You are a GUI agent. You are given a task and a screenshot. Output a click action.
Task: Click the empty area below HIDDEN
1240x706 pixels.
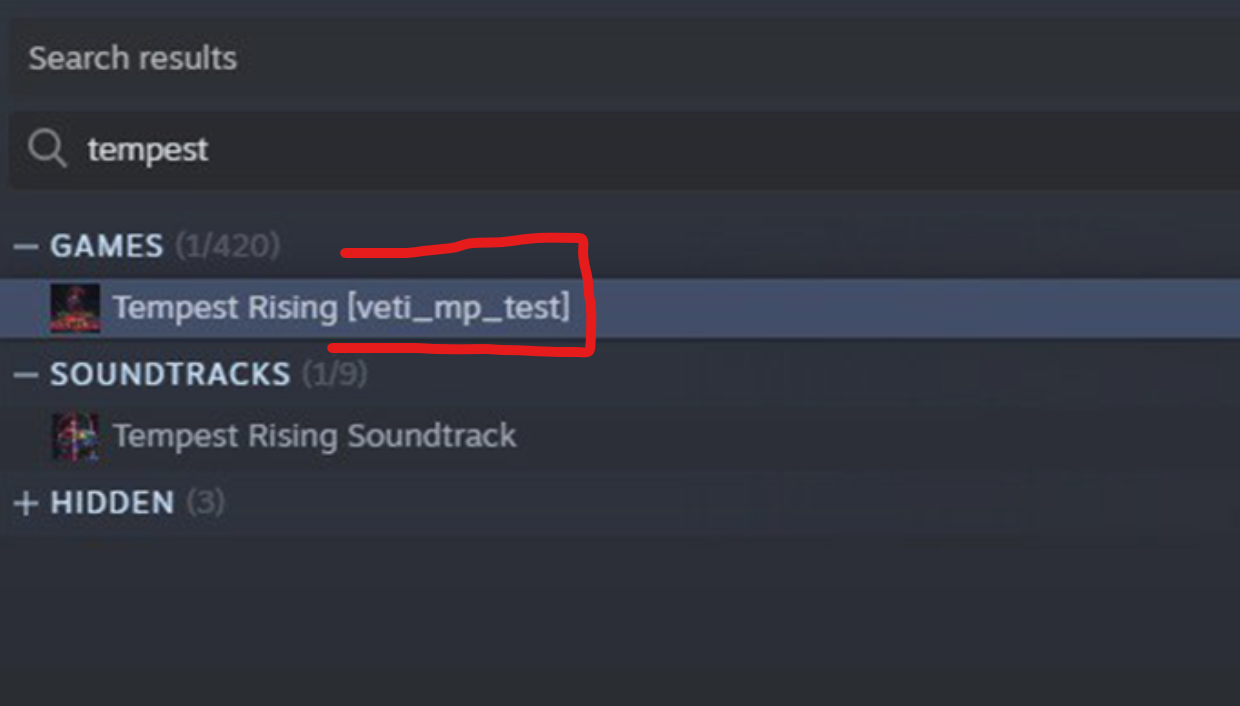click(600, 620)
